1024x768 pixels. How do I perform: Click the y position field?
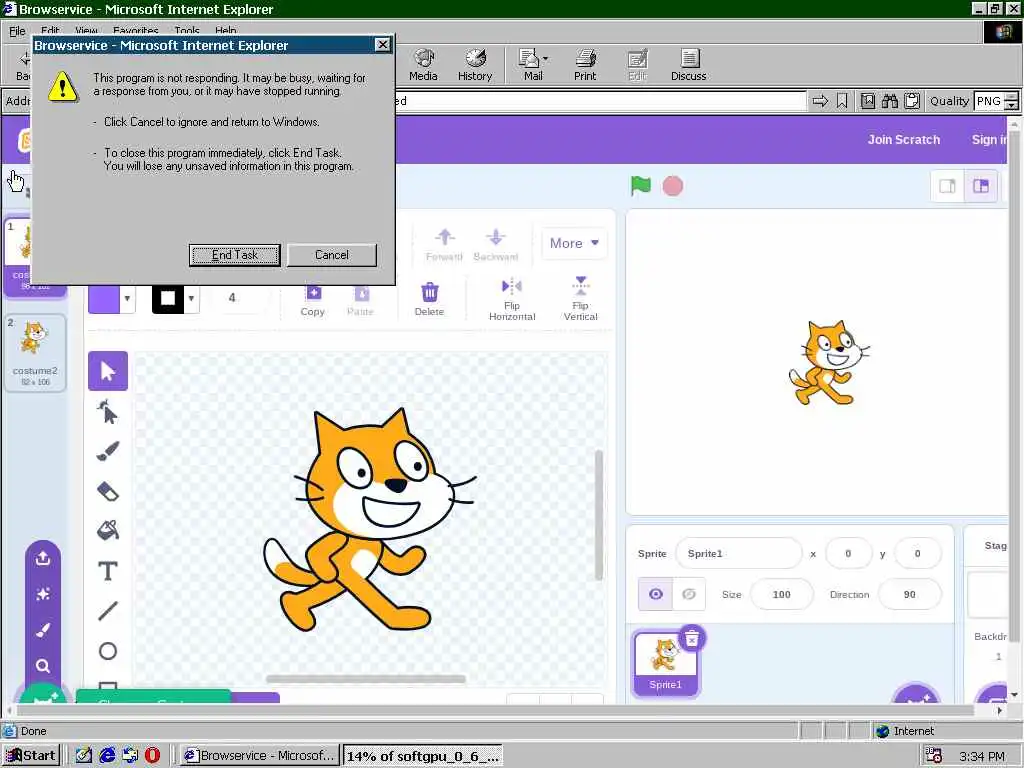coord(918,553)
